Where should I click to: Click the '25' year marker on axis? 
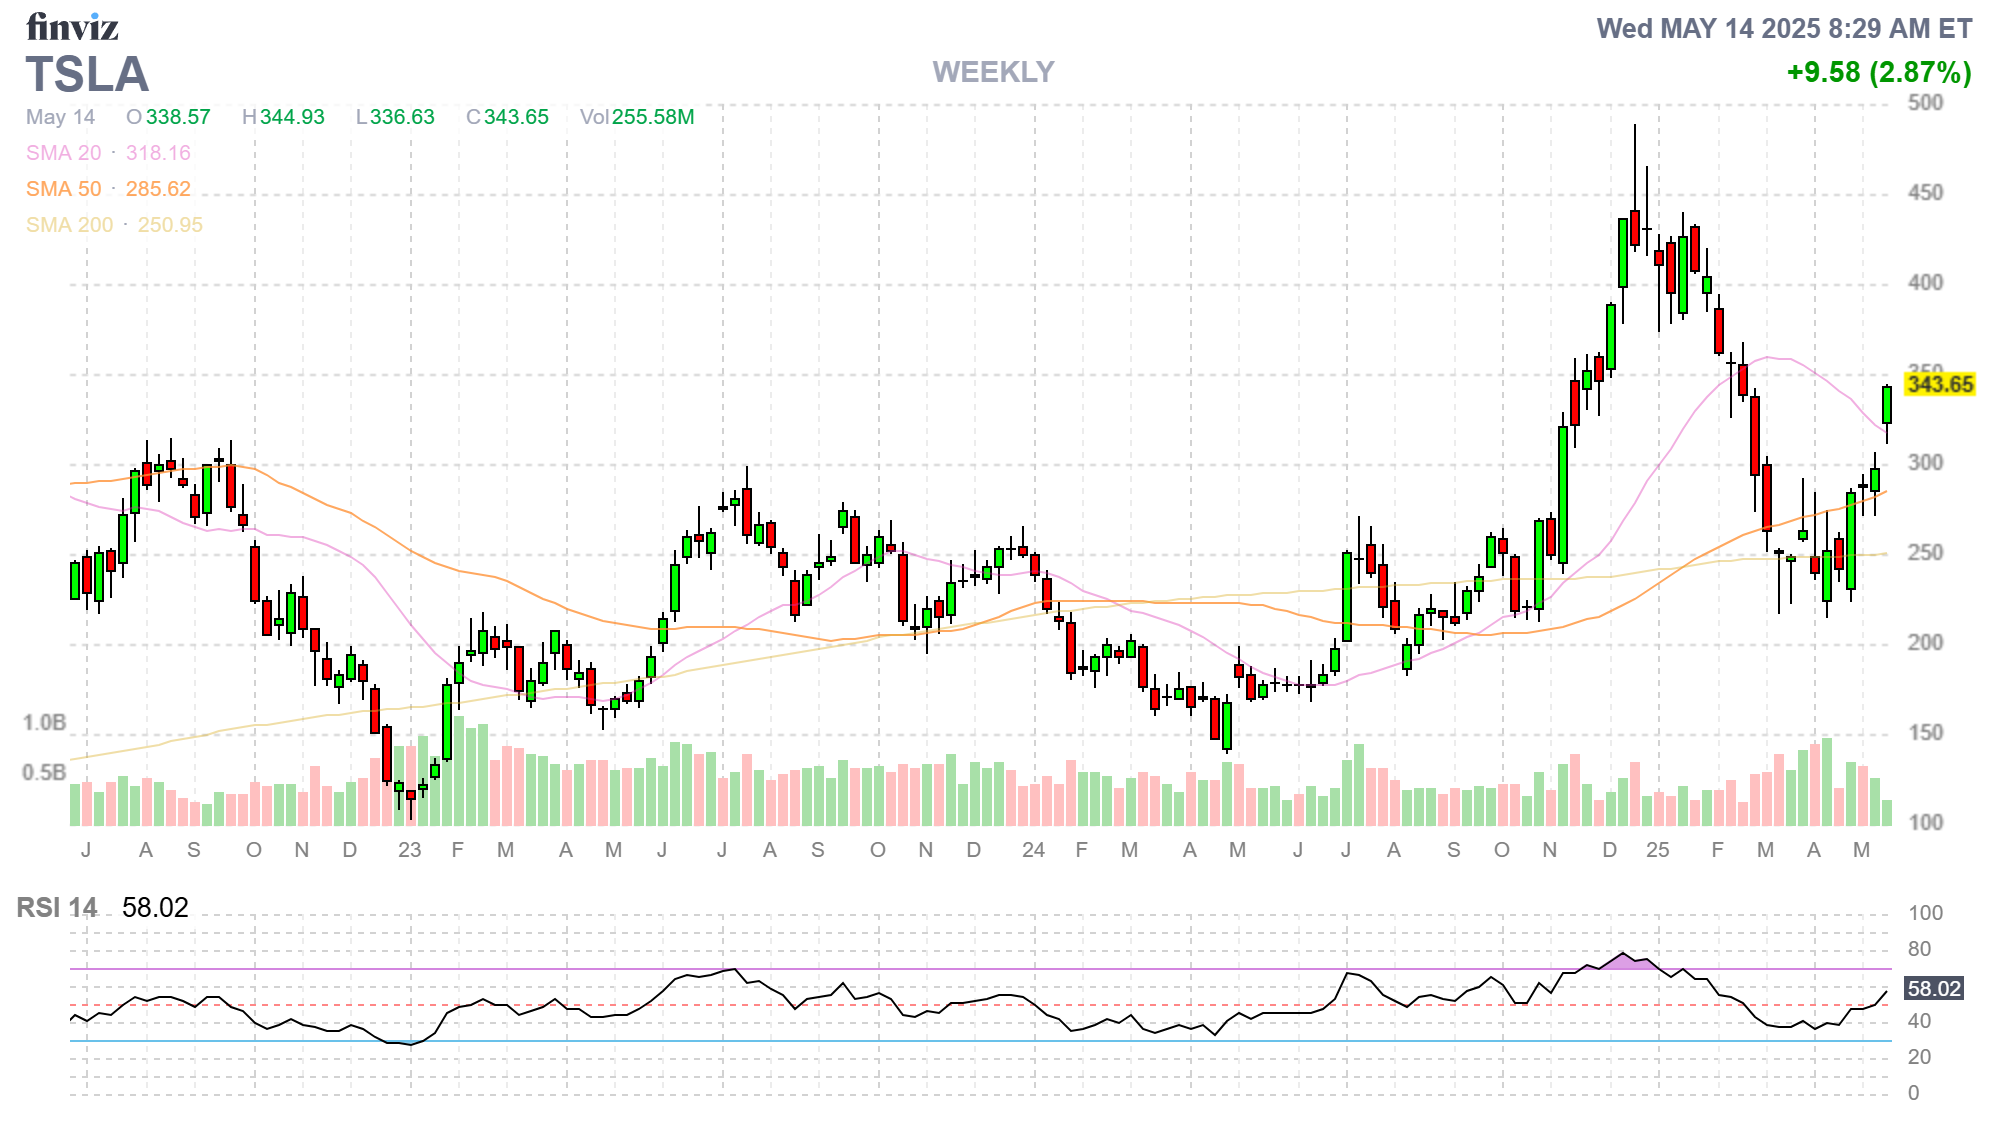coord(1657,850)
